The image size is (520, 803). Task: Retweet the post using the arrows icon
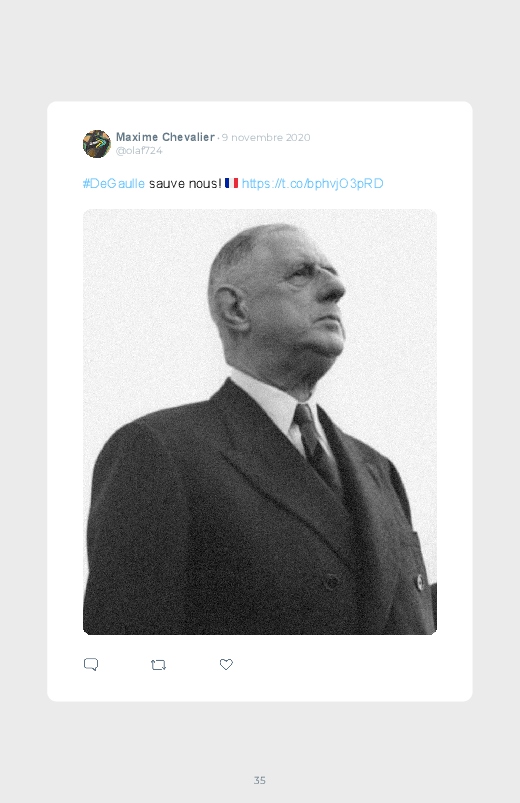[158, 665]
